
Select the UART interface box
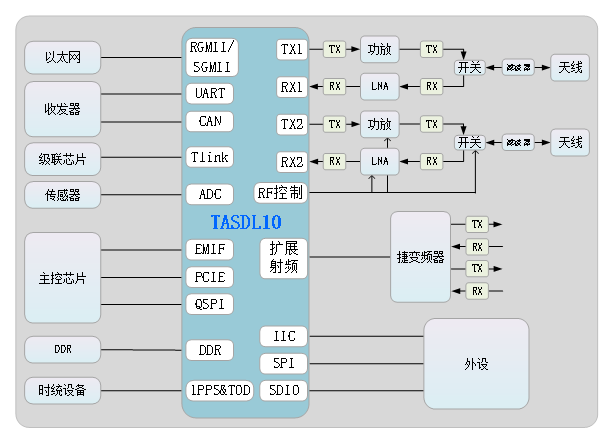(211, 93)
